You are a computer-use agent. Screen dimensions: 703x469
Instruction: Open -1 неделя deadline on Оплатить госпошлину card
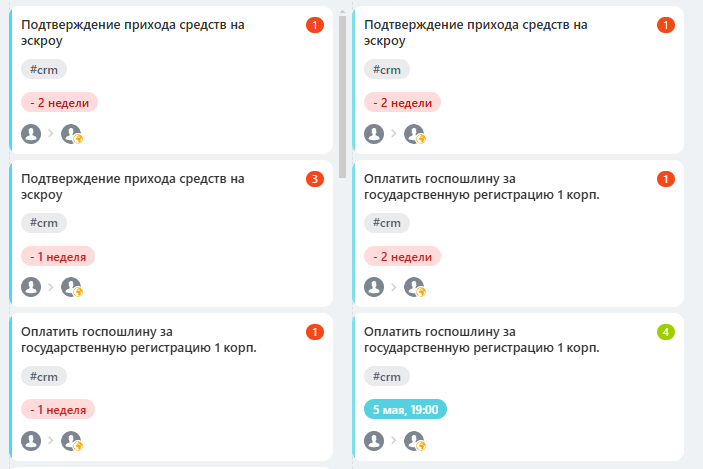pyautogui.click(x=58, y=409)
